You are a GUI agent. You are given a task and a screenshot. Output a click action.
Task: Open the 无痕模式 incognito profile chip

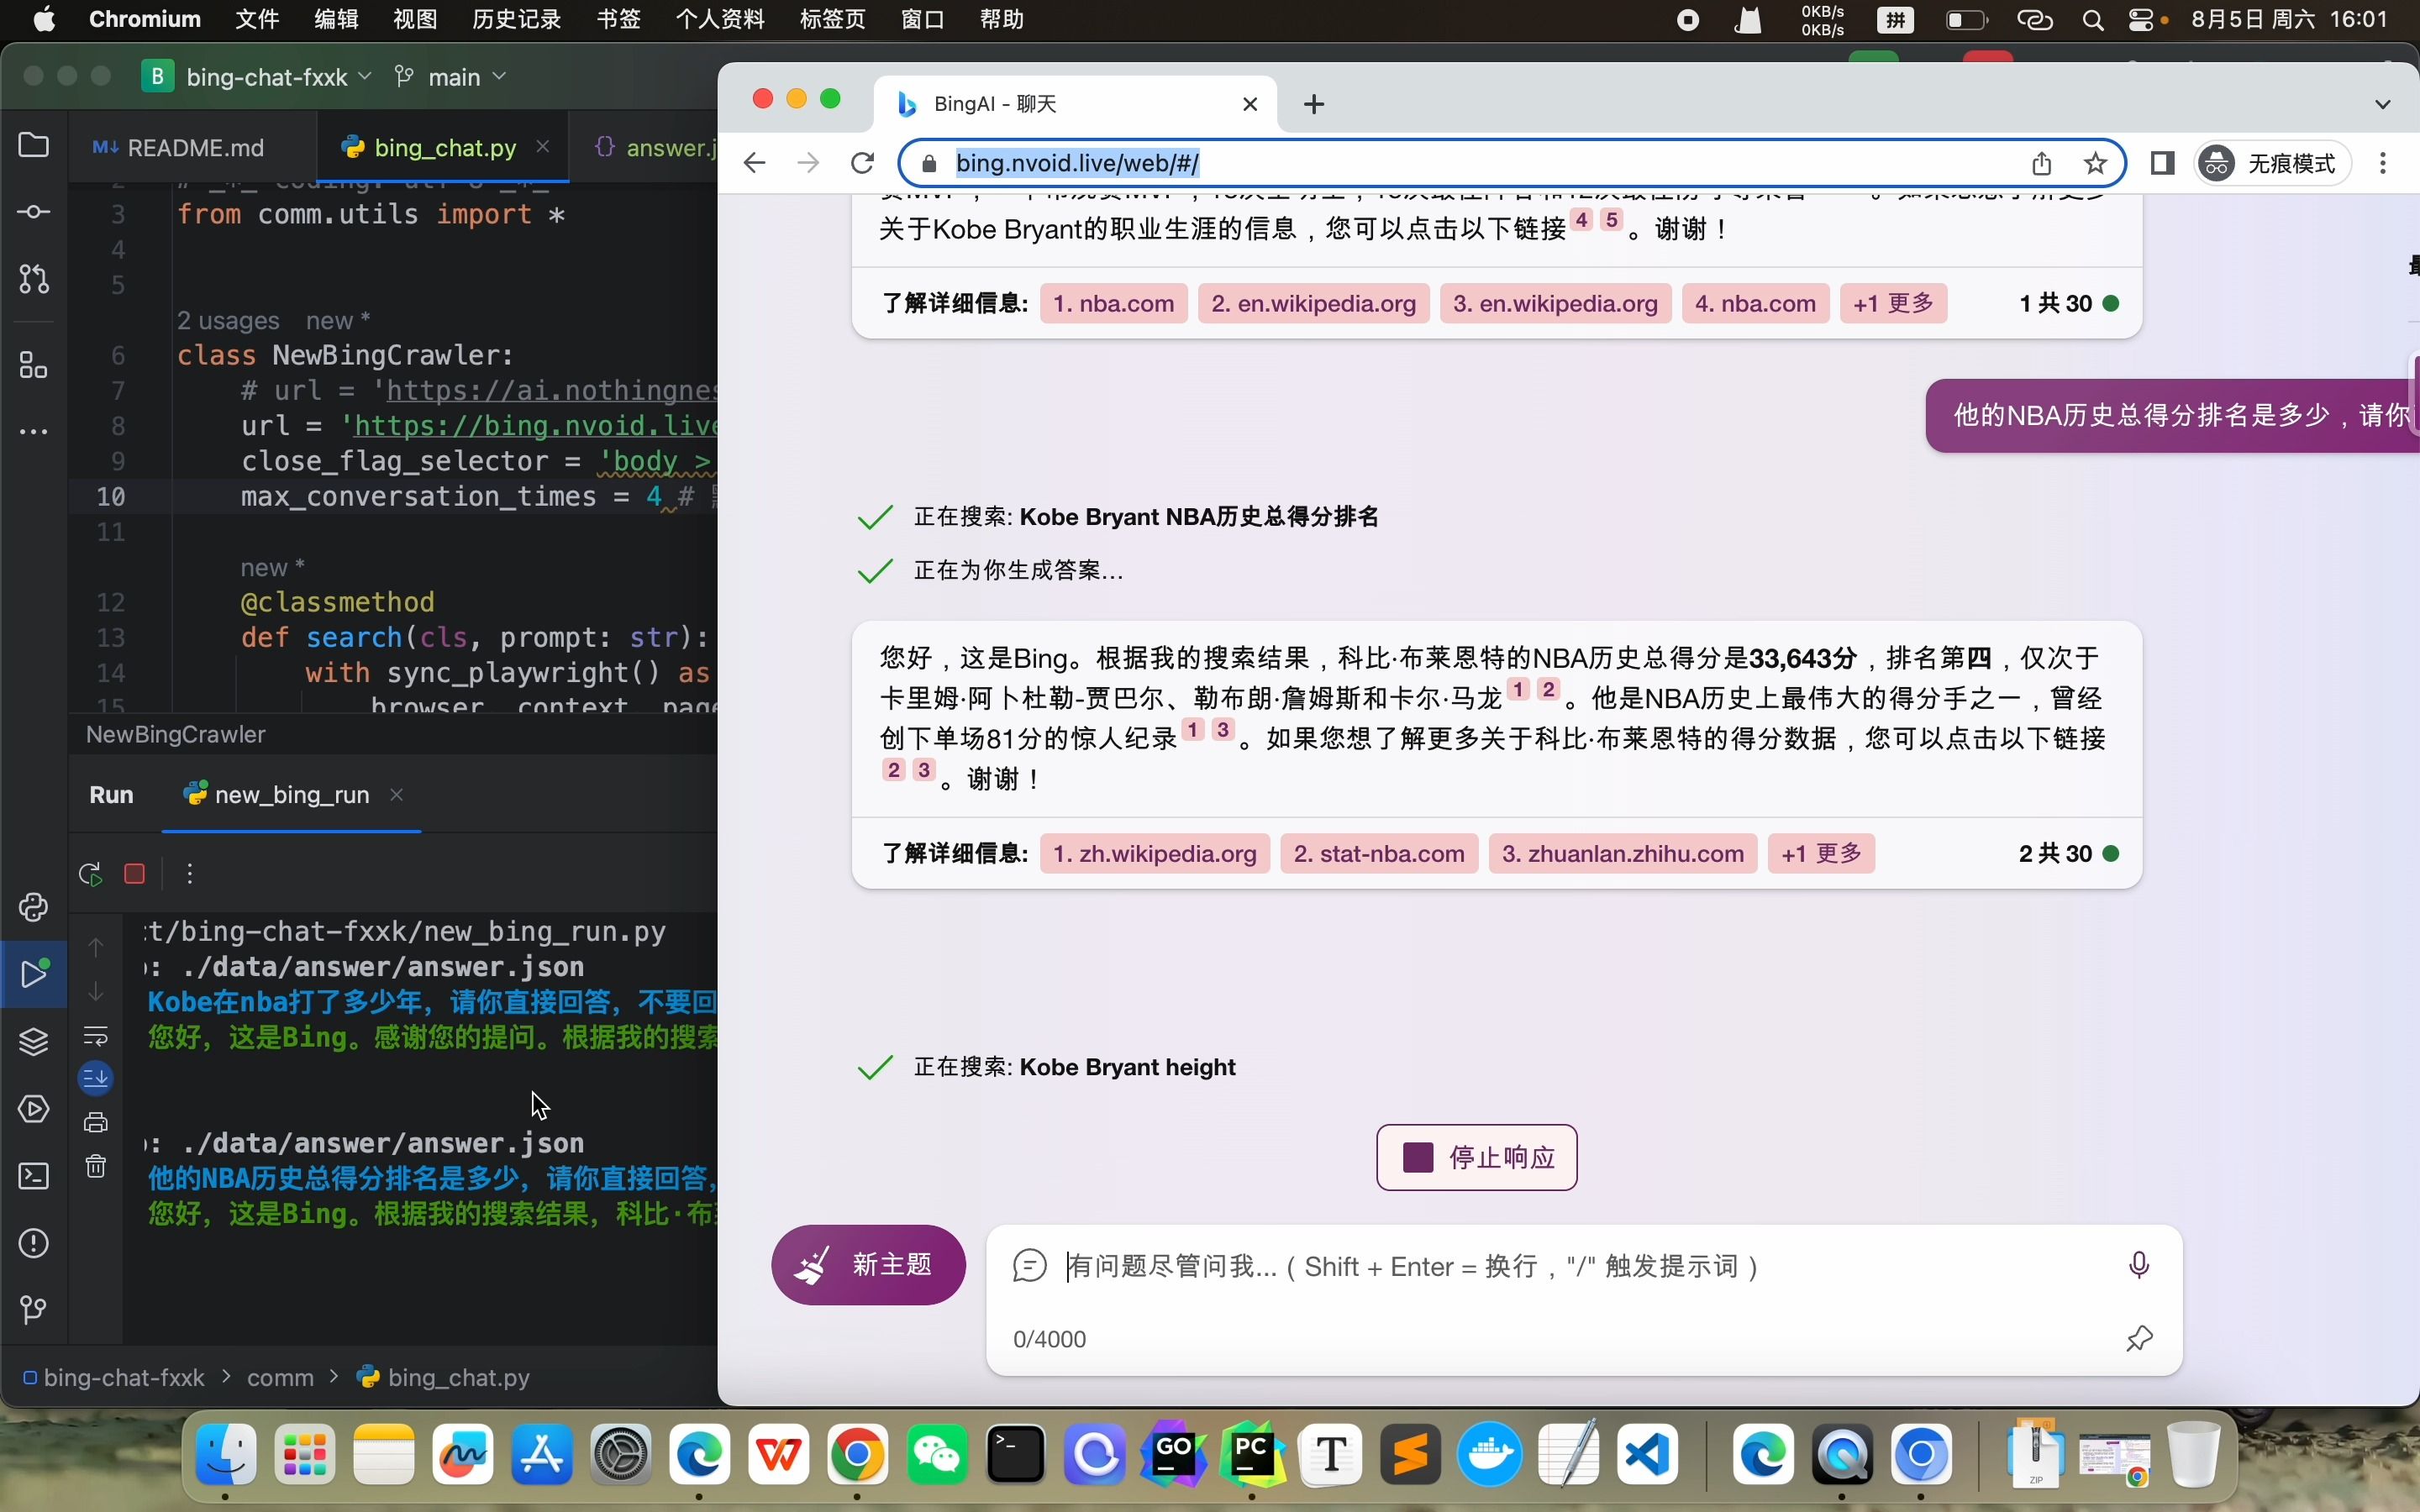click(2271, 163)
